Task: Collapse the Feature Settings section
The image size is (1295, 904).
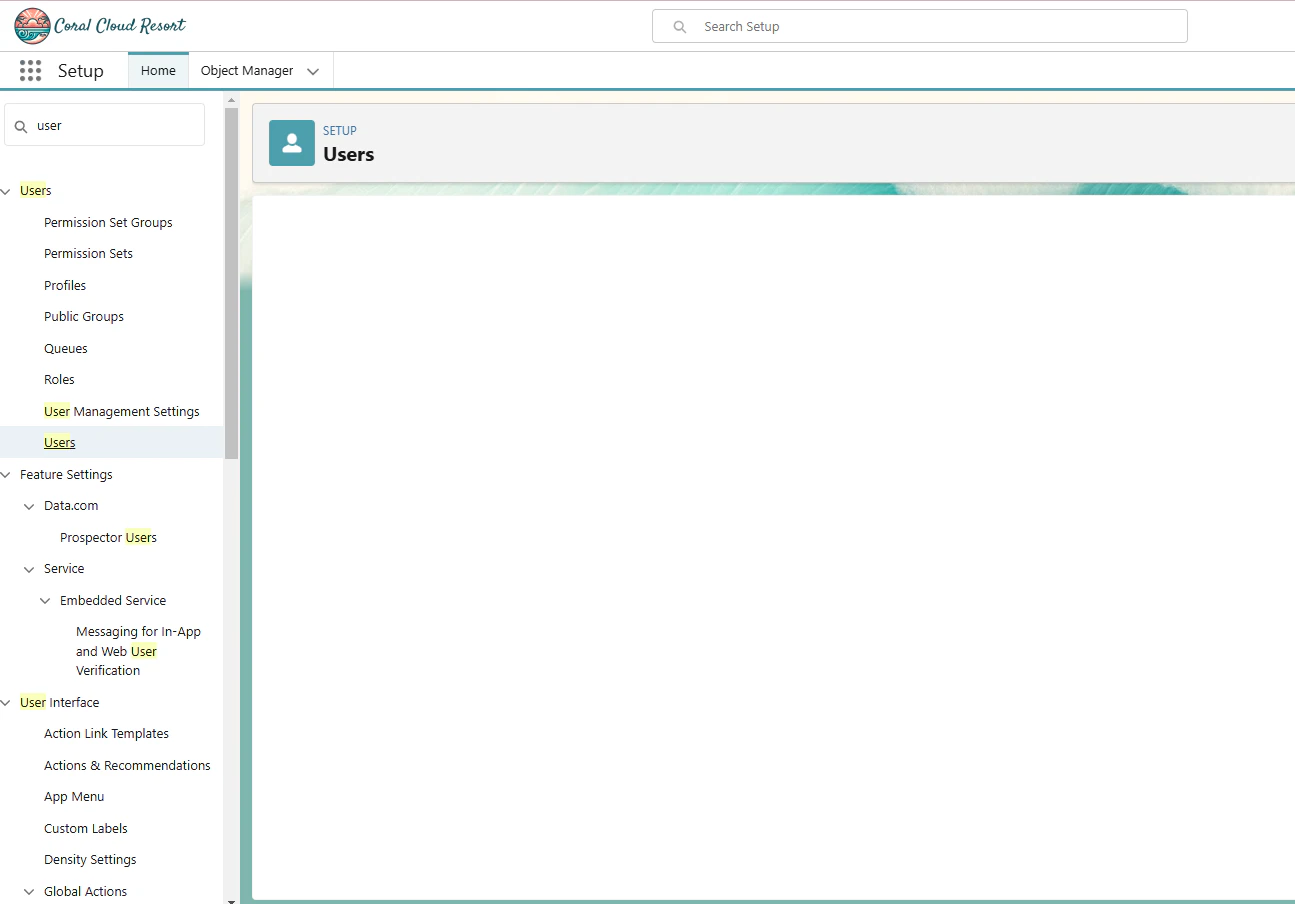Action: coord(8,475)
